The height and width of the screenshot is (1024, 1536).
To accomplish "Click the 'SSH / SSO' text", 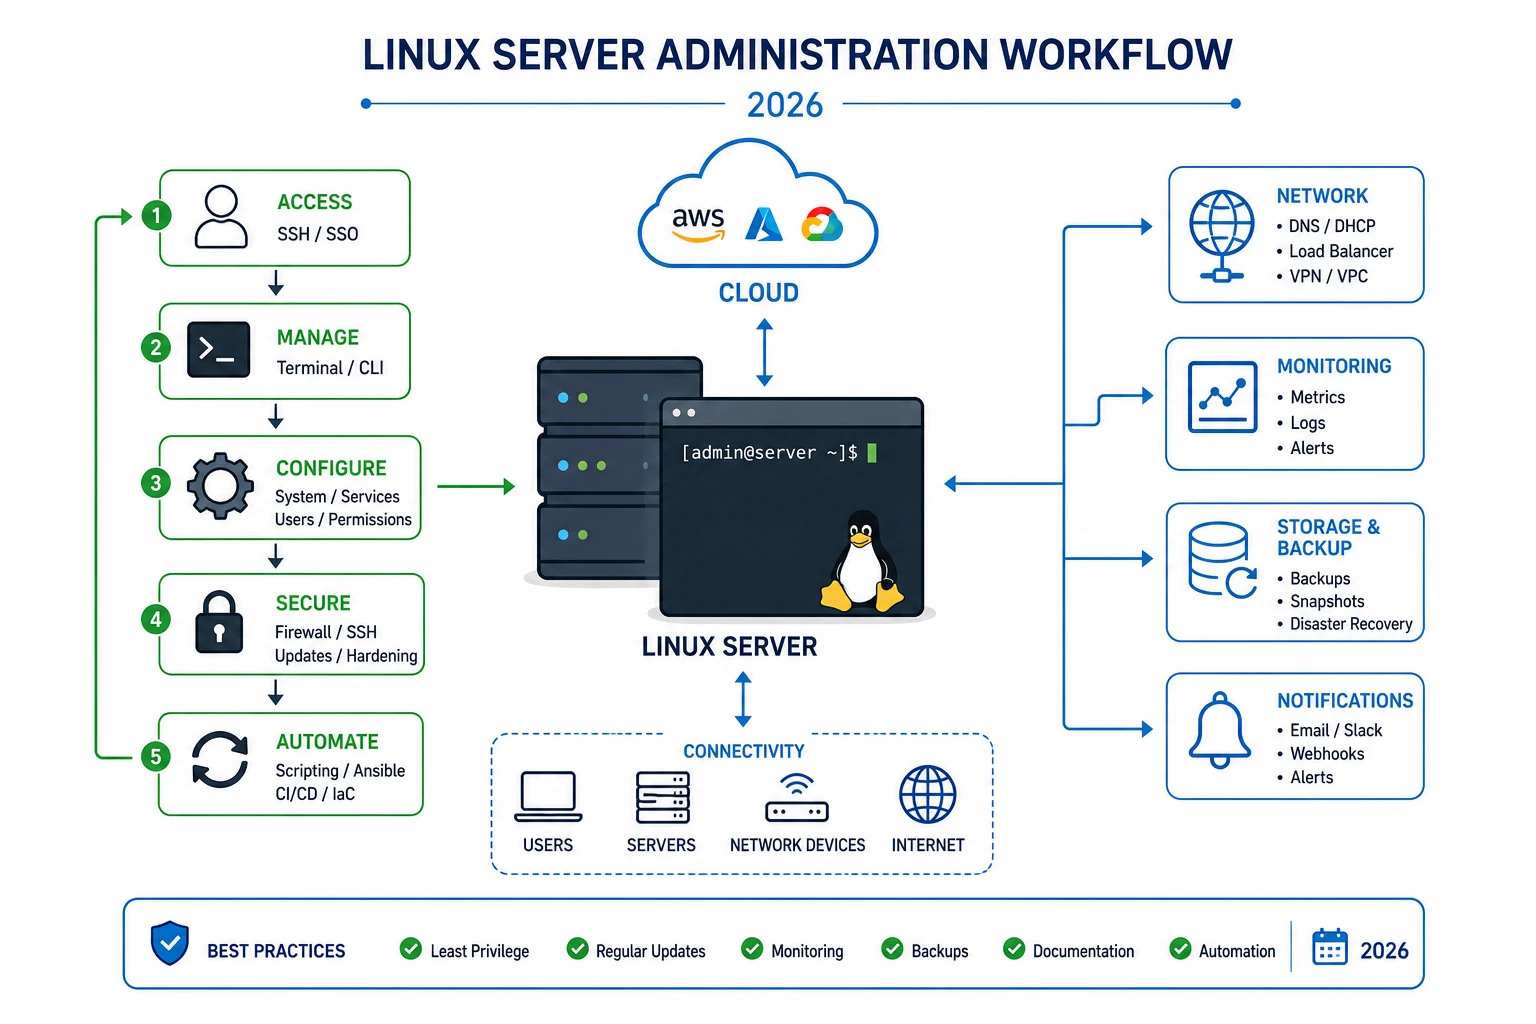I will pos(317,234).
